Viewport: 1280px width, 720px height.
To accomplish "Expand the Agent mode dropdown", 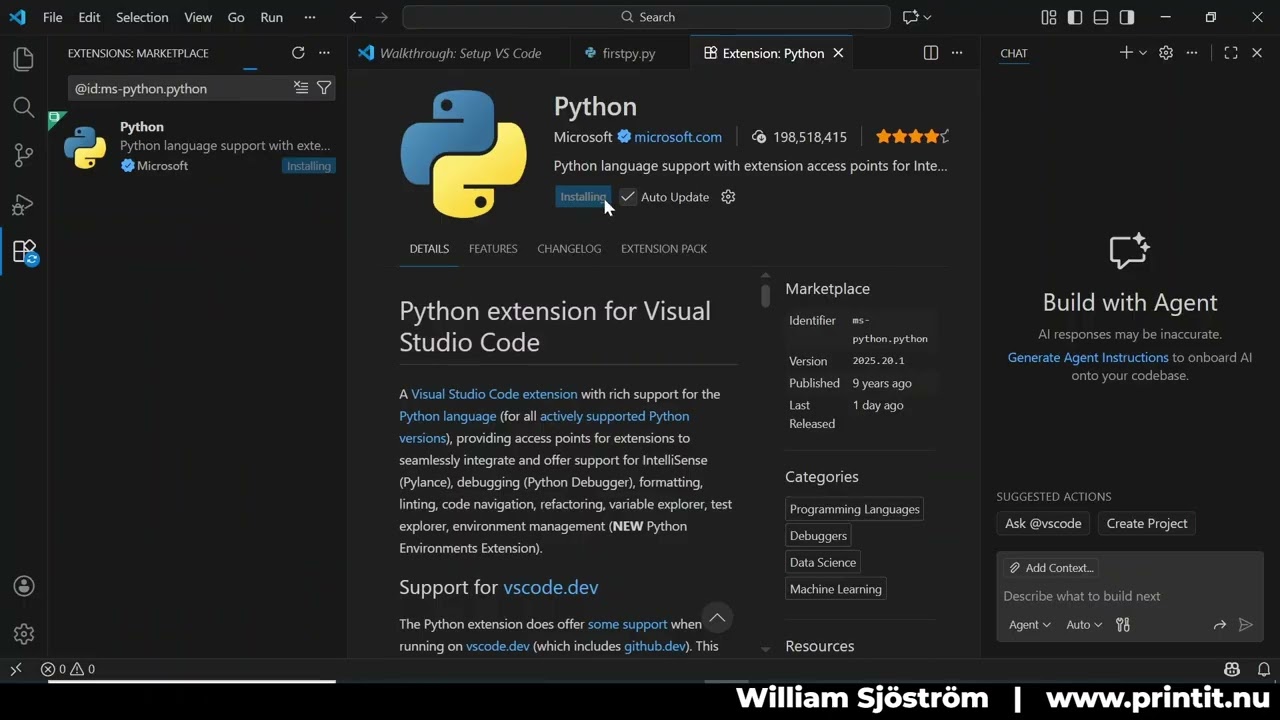I will (x=1029, y=625).
